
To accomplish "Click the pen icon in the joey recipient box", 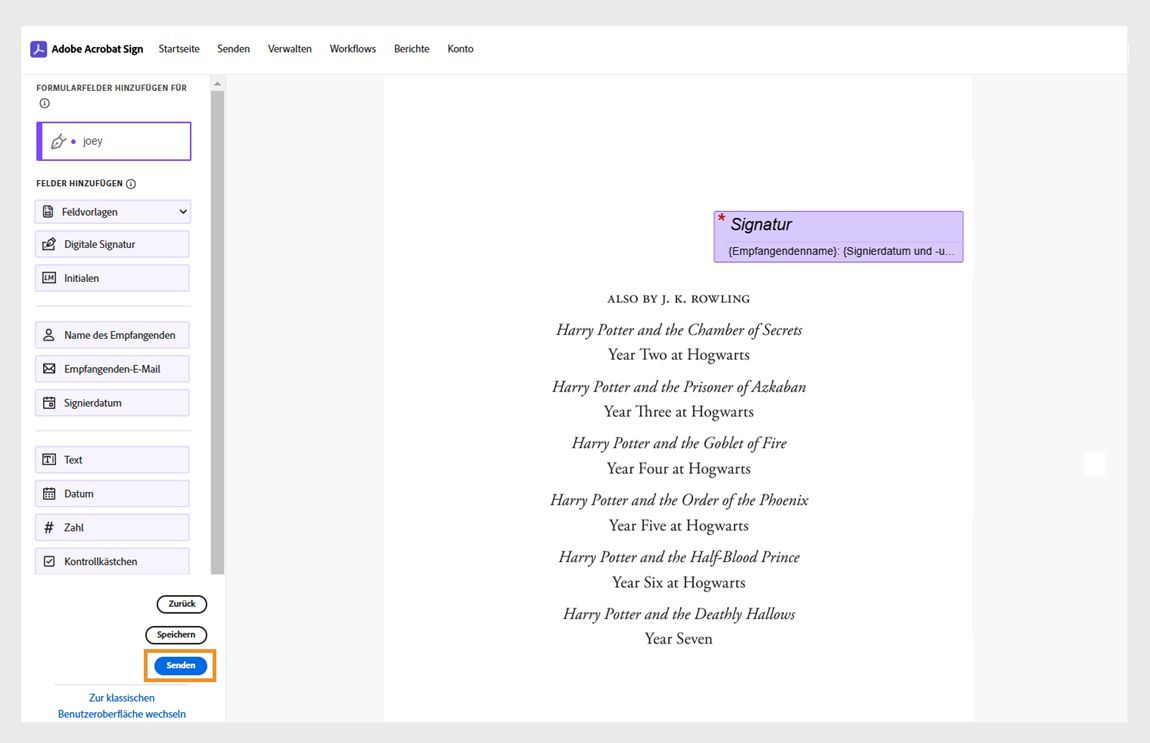I will [59, 142].
